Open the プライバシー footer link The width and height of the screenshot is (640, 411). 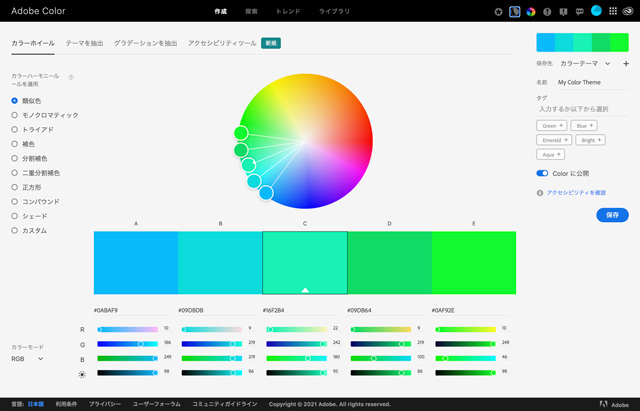[x=104, y=404]
